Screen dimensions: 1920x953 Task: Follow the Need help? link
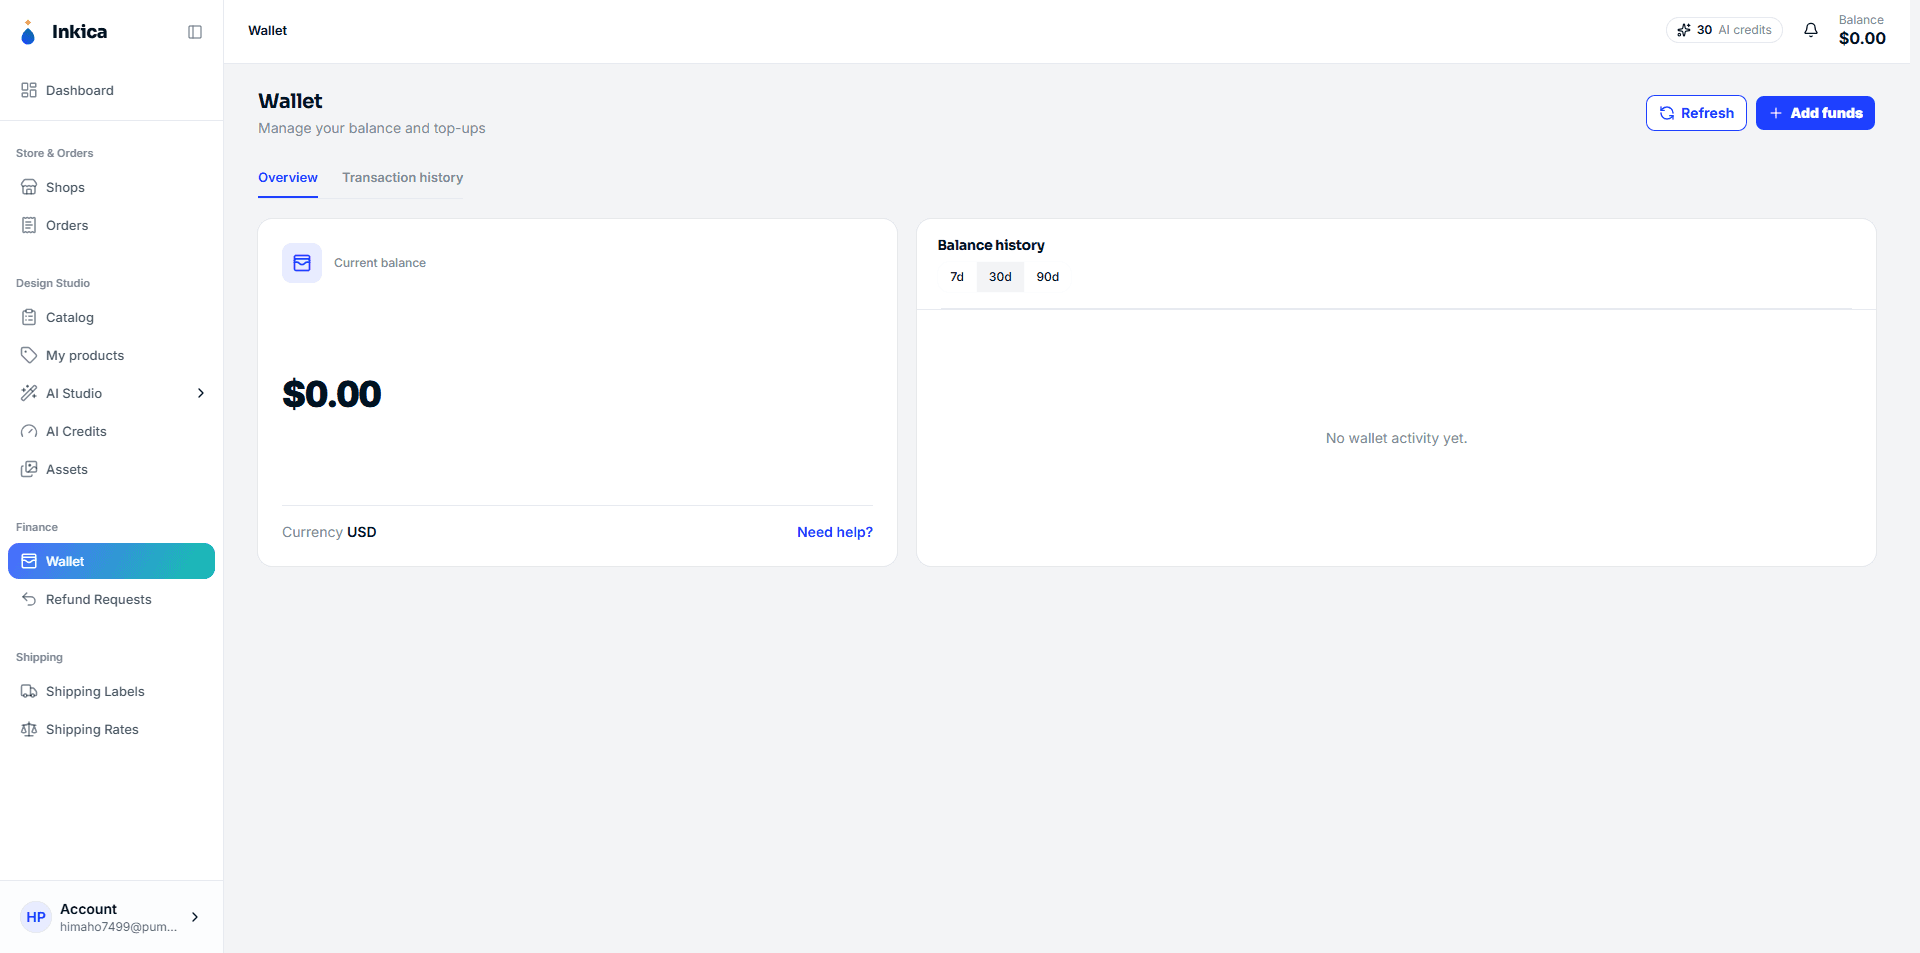[835, 532]
